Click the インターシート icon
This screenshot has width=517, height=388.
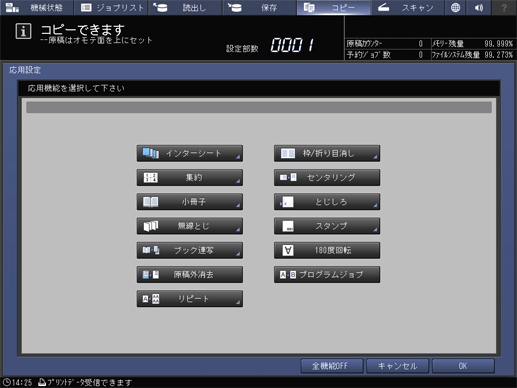tap(151, 153)
